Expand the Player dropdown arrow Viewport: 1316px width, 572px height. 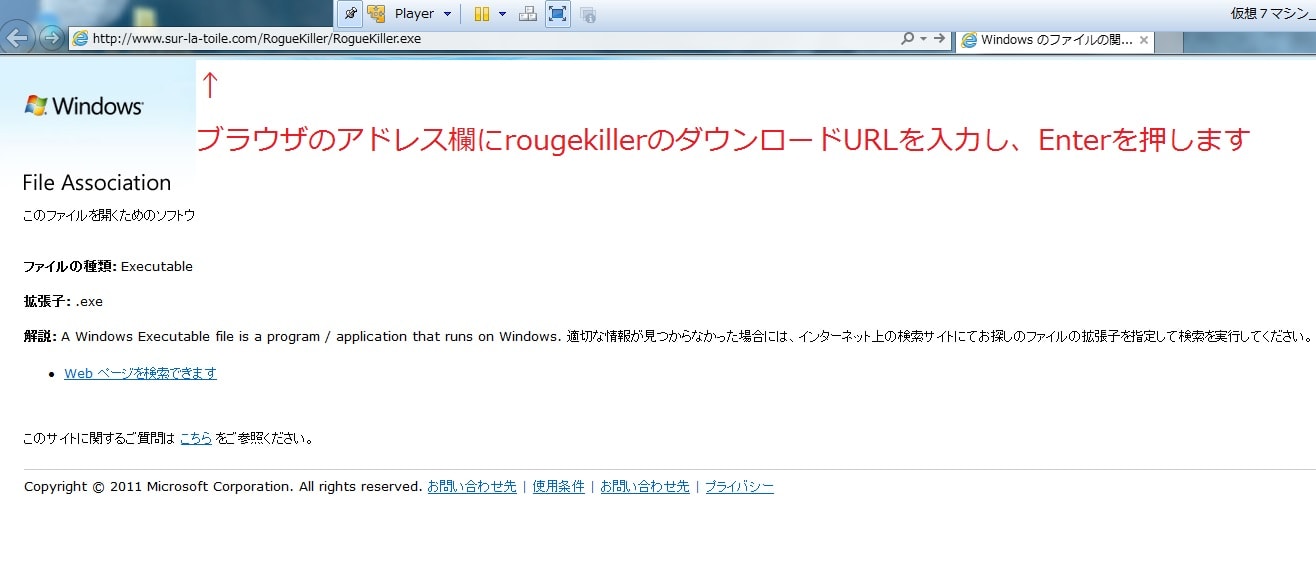[447, 14]
